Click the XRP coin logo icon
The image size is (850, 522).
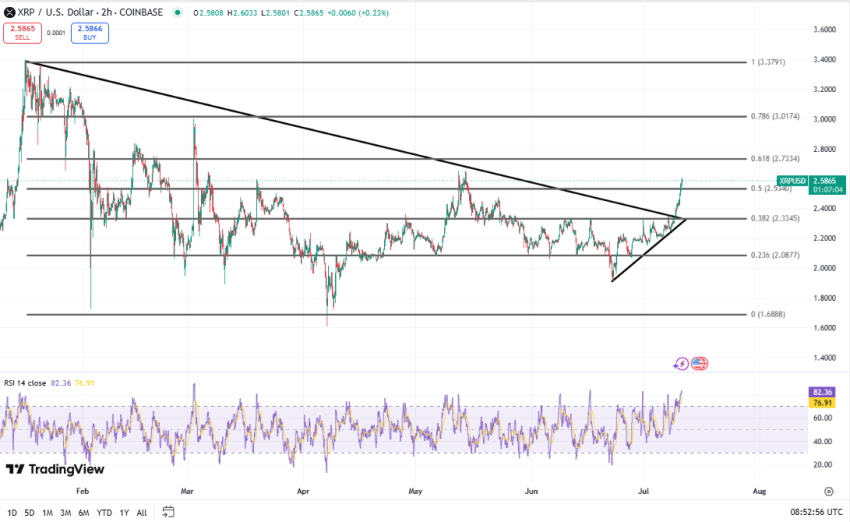[x=11, y=13]
